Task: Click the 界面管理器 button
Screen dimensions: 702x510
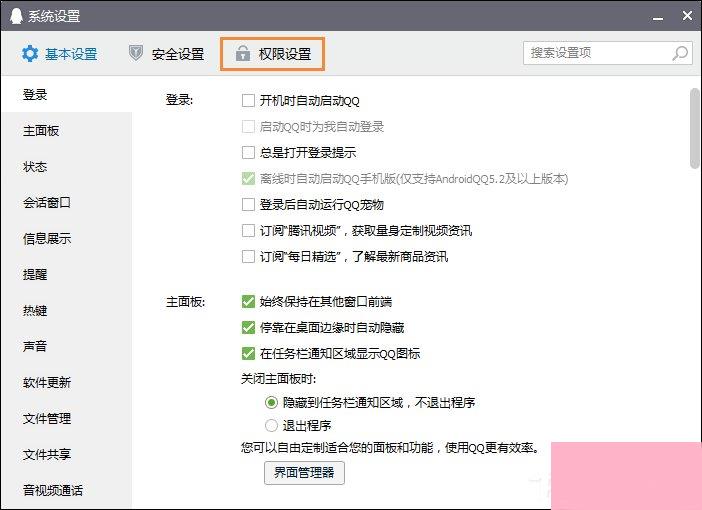Action: point(304,473)
